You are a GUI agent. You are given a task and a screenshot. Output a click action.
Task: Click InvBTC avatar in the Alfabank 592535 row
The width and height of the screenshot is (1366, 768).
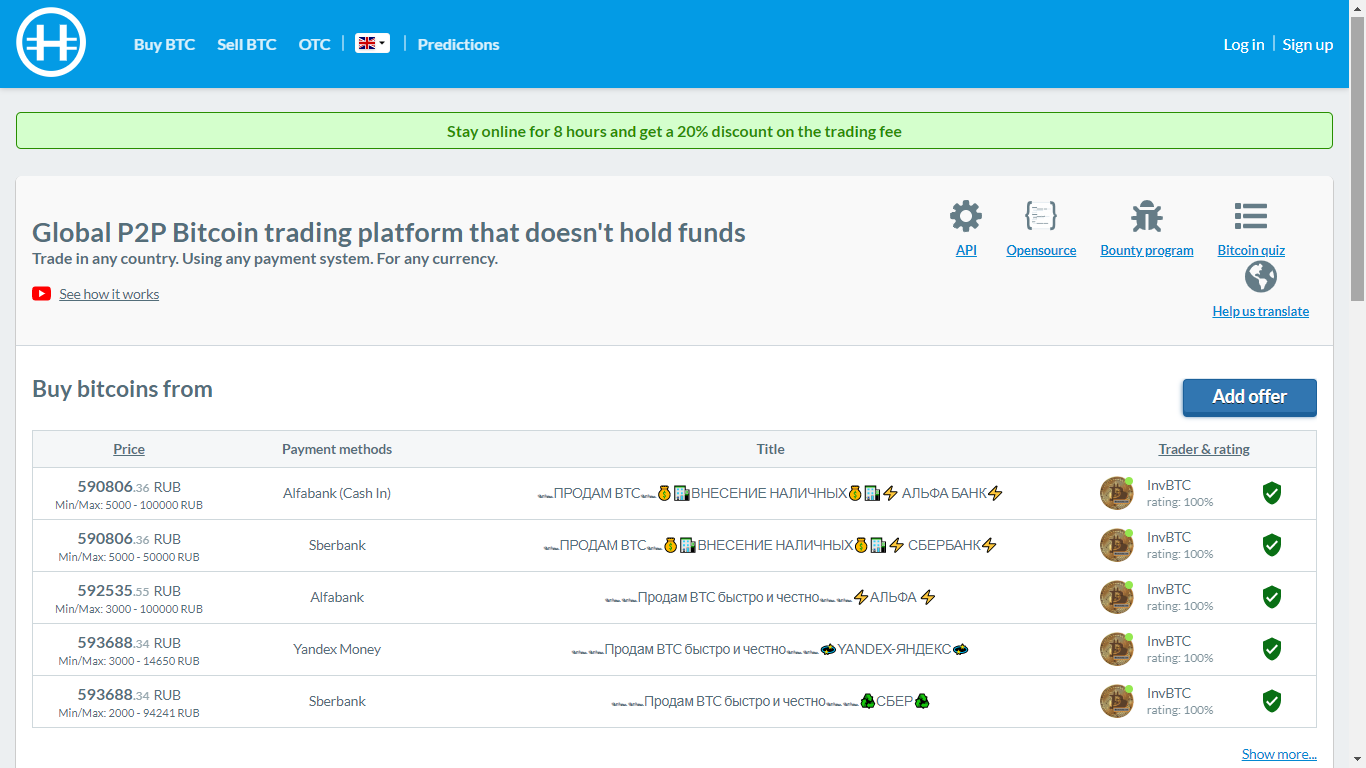point(1117,597)
